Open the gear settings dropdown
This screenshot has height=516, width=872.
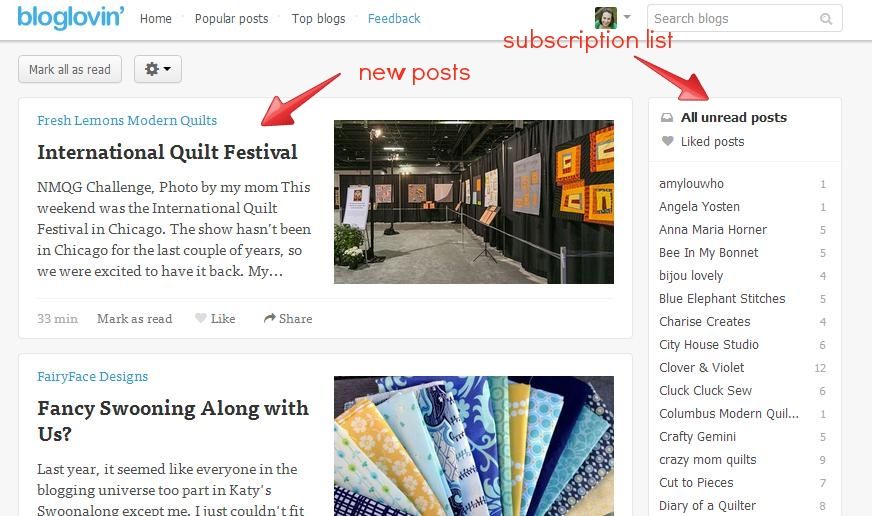tap(158, 69)
